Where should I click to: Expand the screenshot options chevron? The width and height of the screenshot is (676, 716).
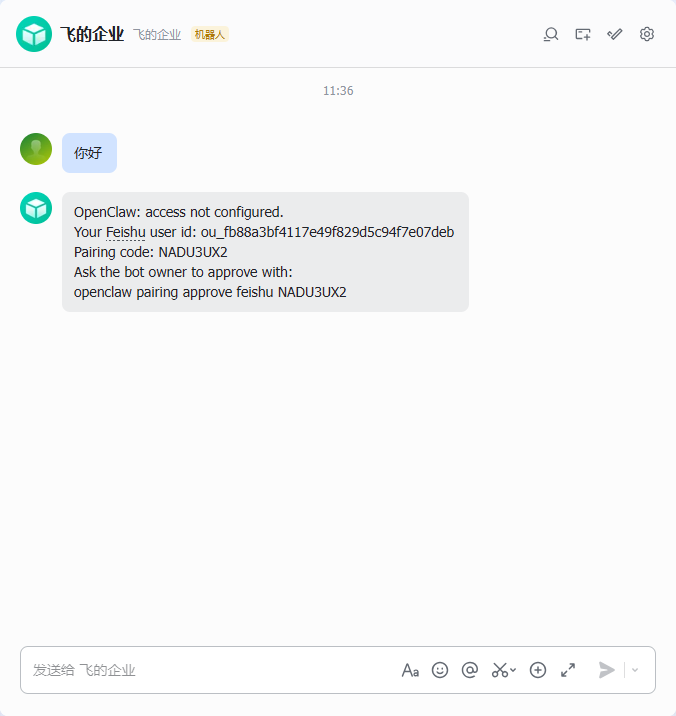coord(513,670)
